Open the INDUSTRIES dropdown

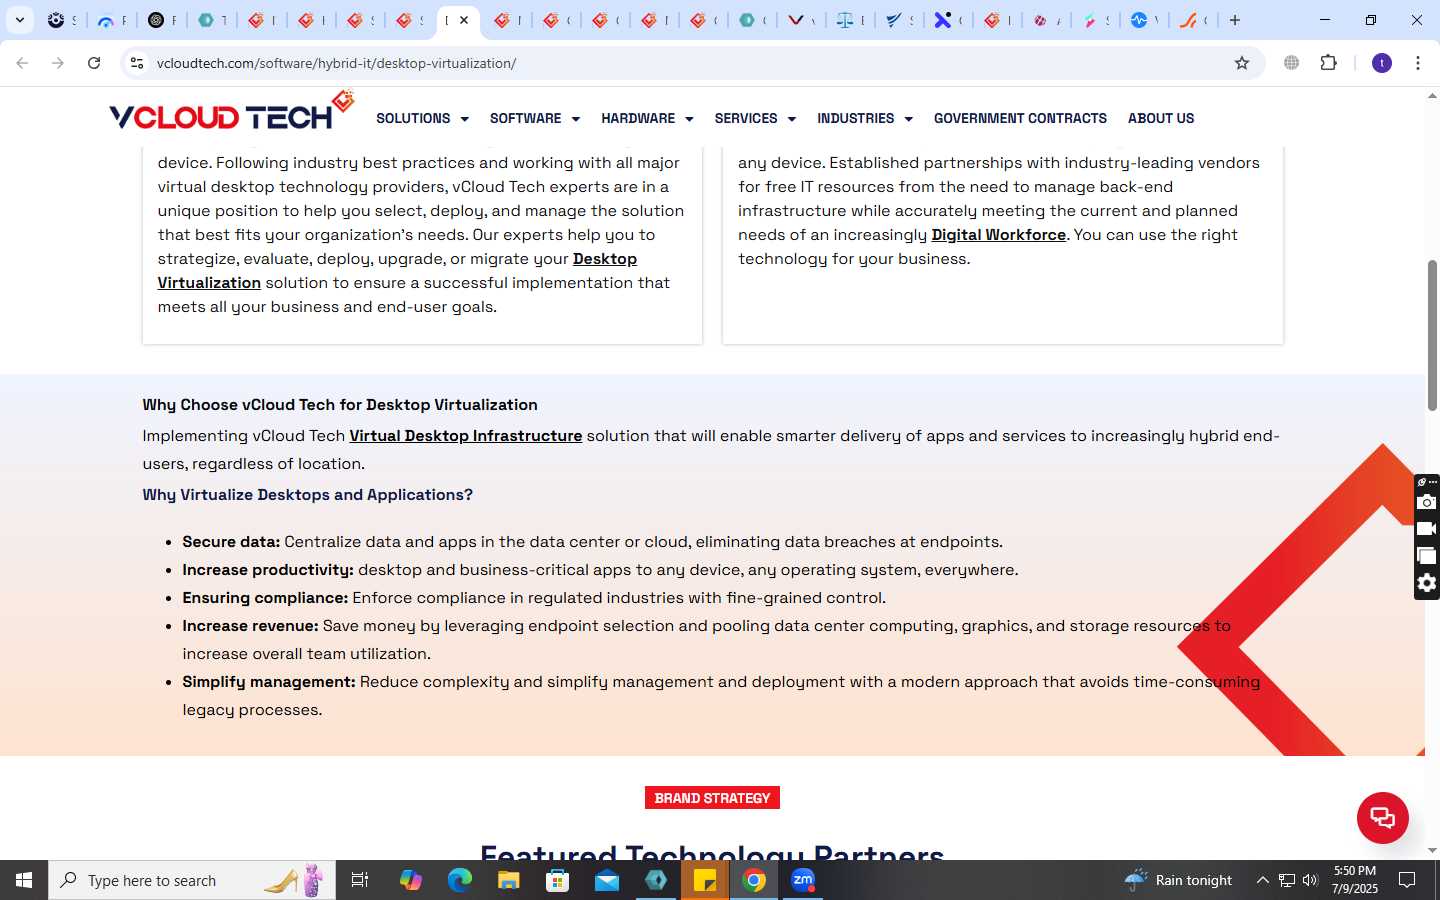(x=865, y=118)
